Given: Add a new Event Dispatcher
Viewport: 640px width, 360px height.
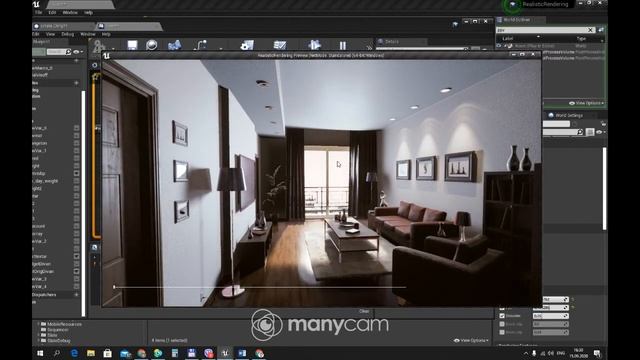Looking at the screenshot, I should pos(76,294).
